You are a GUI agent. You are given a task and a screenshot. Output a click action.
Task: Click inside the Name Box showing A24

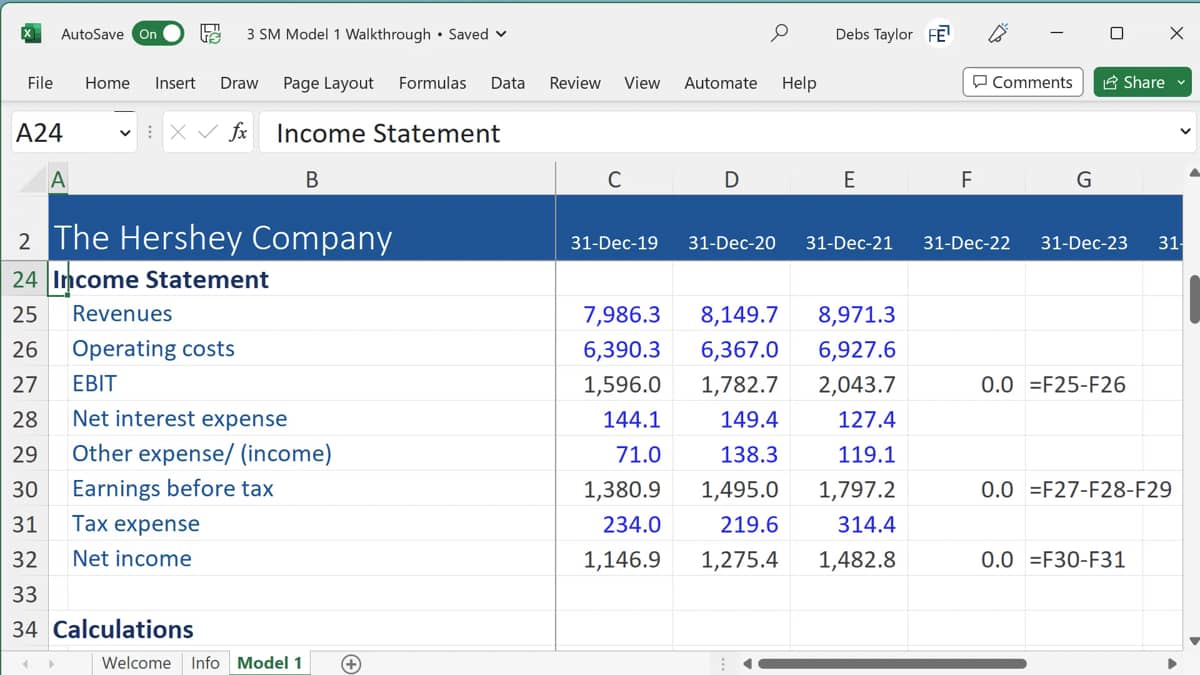coord(62,132)
